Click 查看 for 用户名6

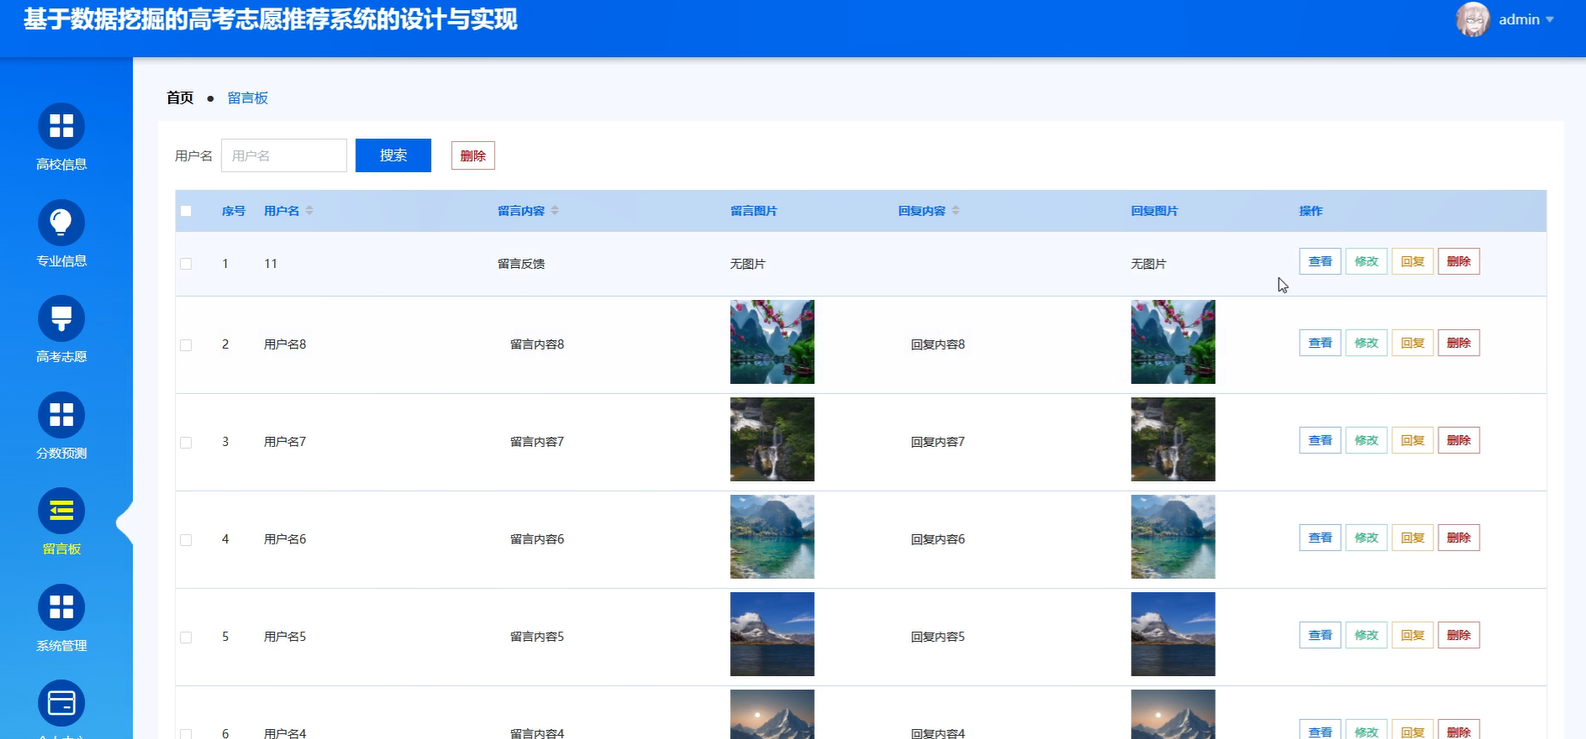click(x=1320, y=538)
